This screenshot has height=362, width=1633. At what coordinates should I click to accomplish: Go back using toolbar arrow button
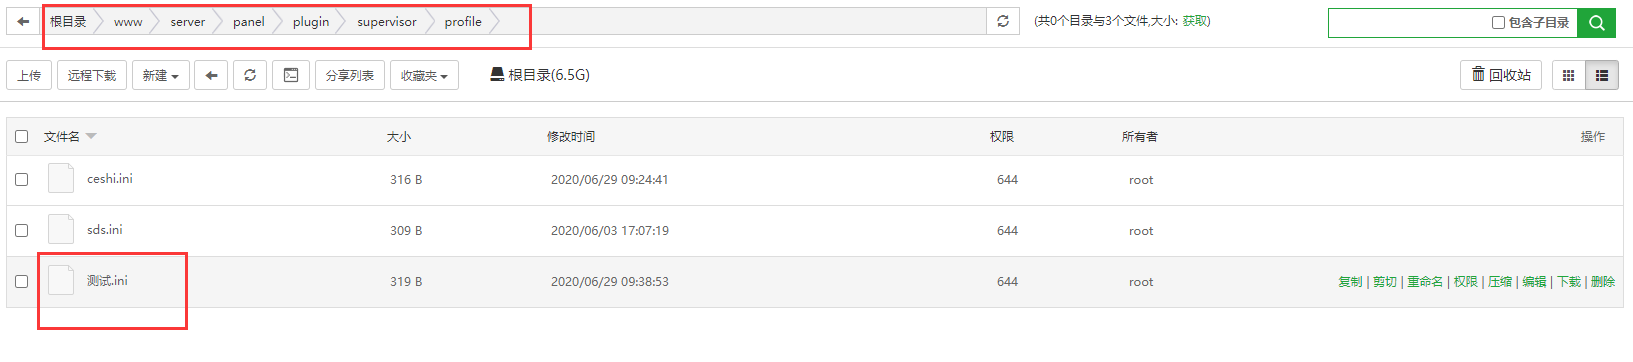pyautogui.click(x=211, y=75)
